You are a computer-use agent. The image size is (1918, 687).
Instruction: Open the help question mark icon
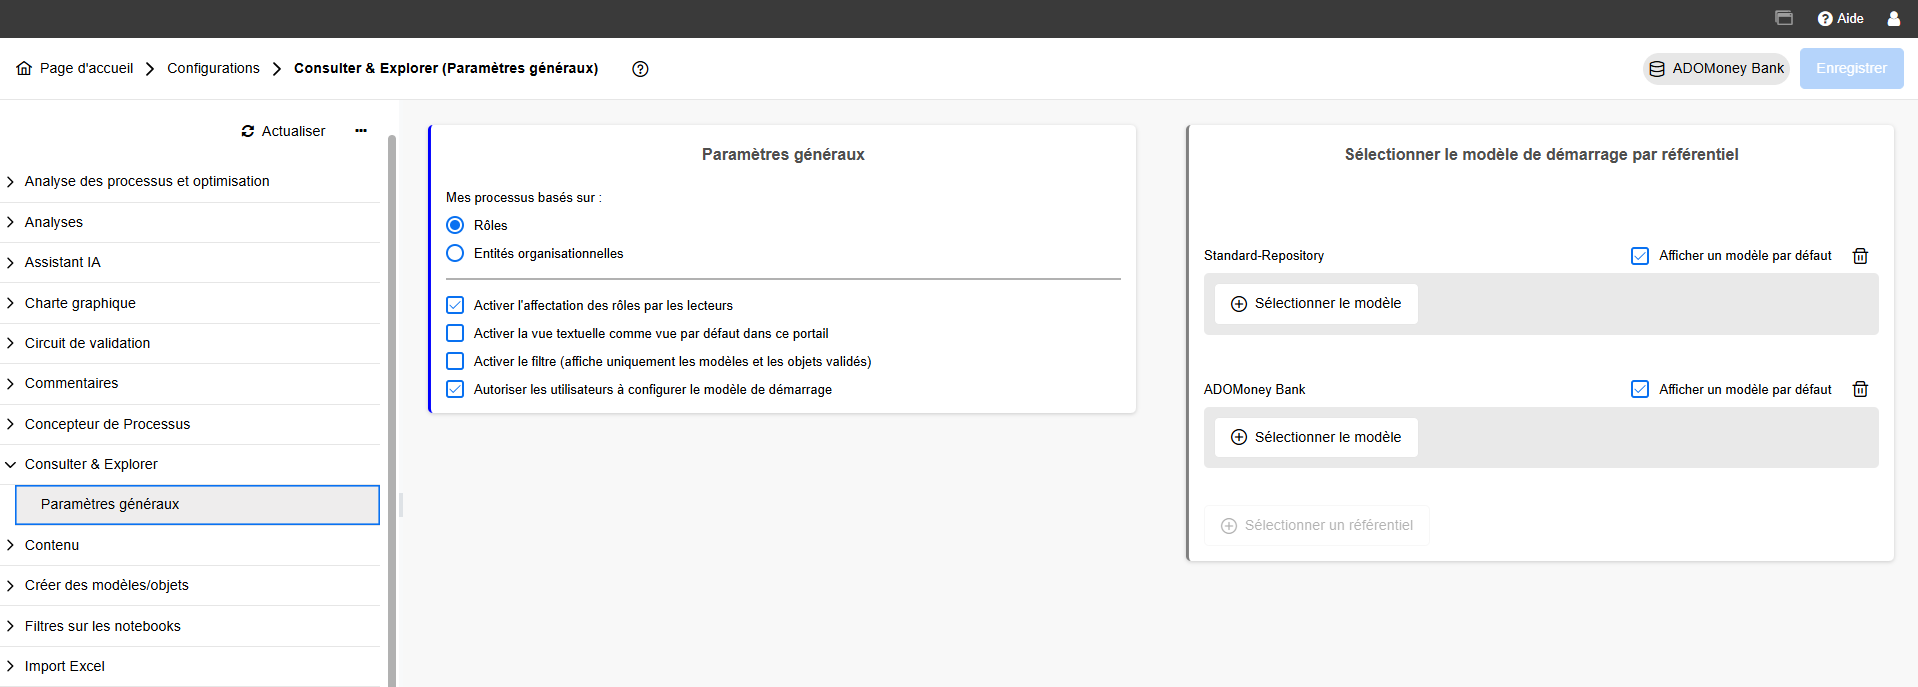coord(640,69)
